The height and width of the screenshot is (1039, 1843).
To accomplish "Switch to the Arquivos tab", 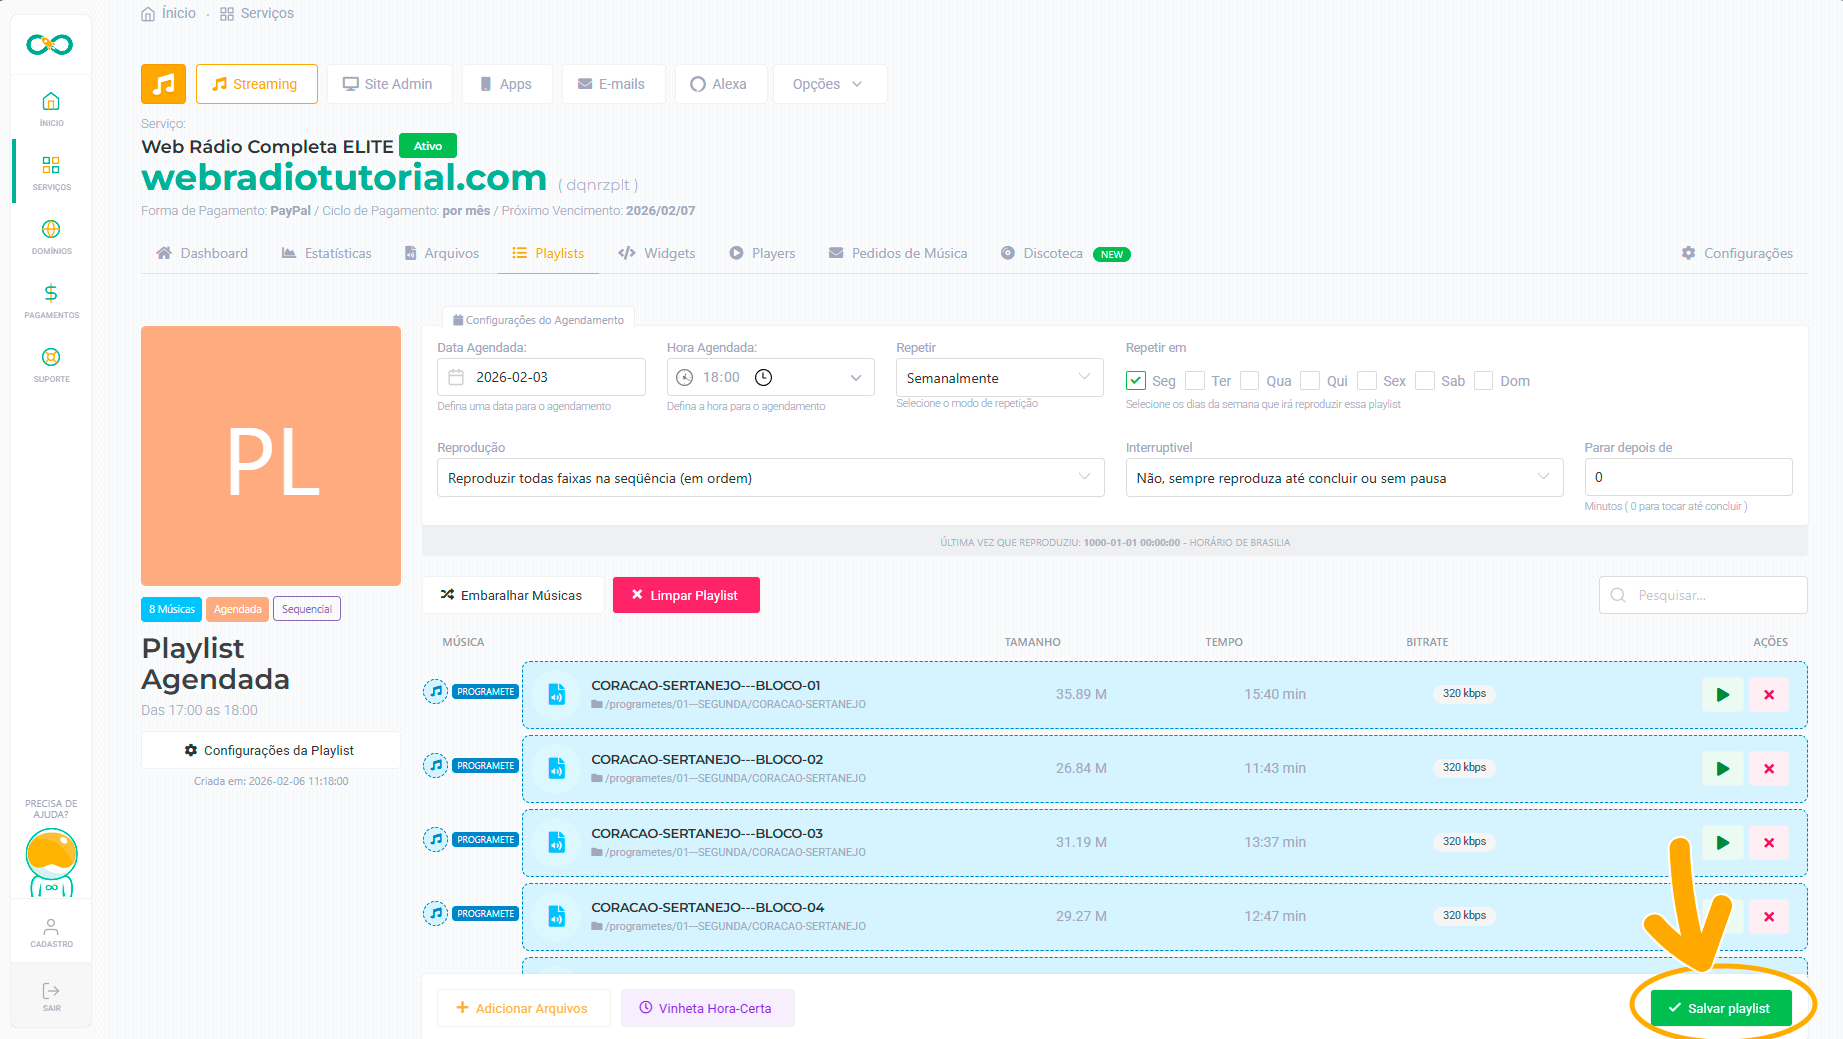I will coord(441,253).
